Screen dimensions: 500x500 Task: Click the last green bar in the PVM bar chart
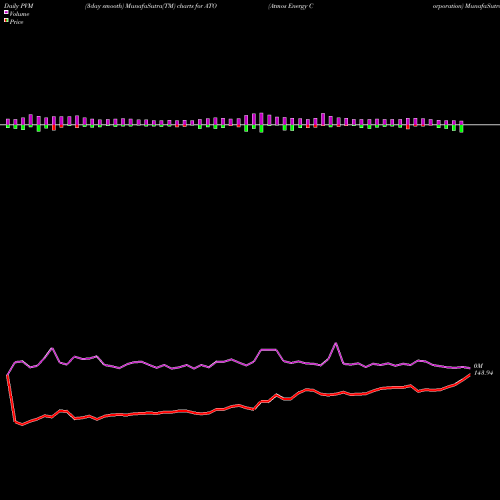461,129
